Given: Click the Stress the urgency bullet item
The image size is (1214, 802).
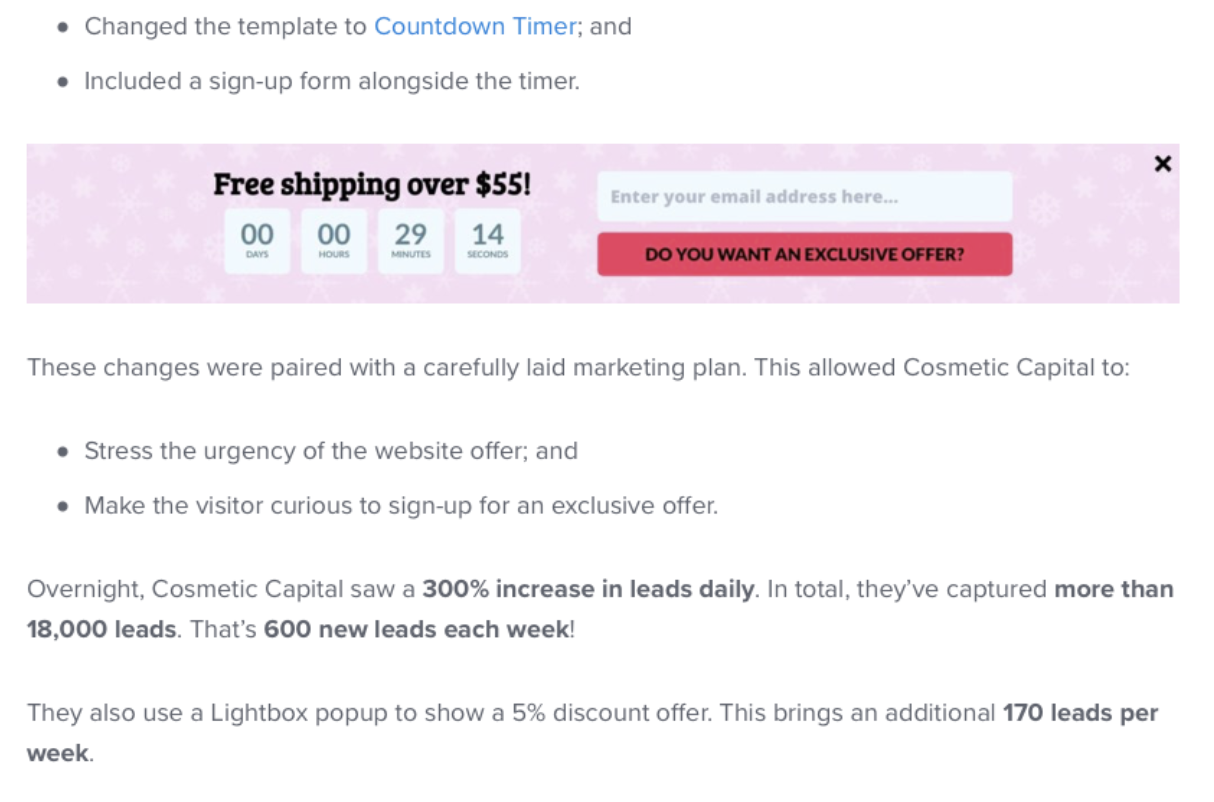Looking at the screenshot, I should [331, 451].
